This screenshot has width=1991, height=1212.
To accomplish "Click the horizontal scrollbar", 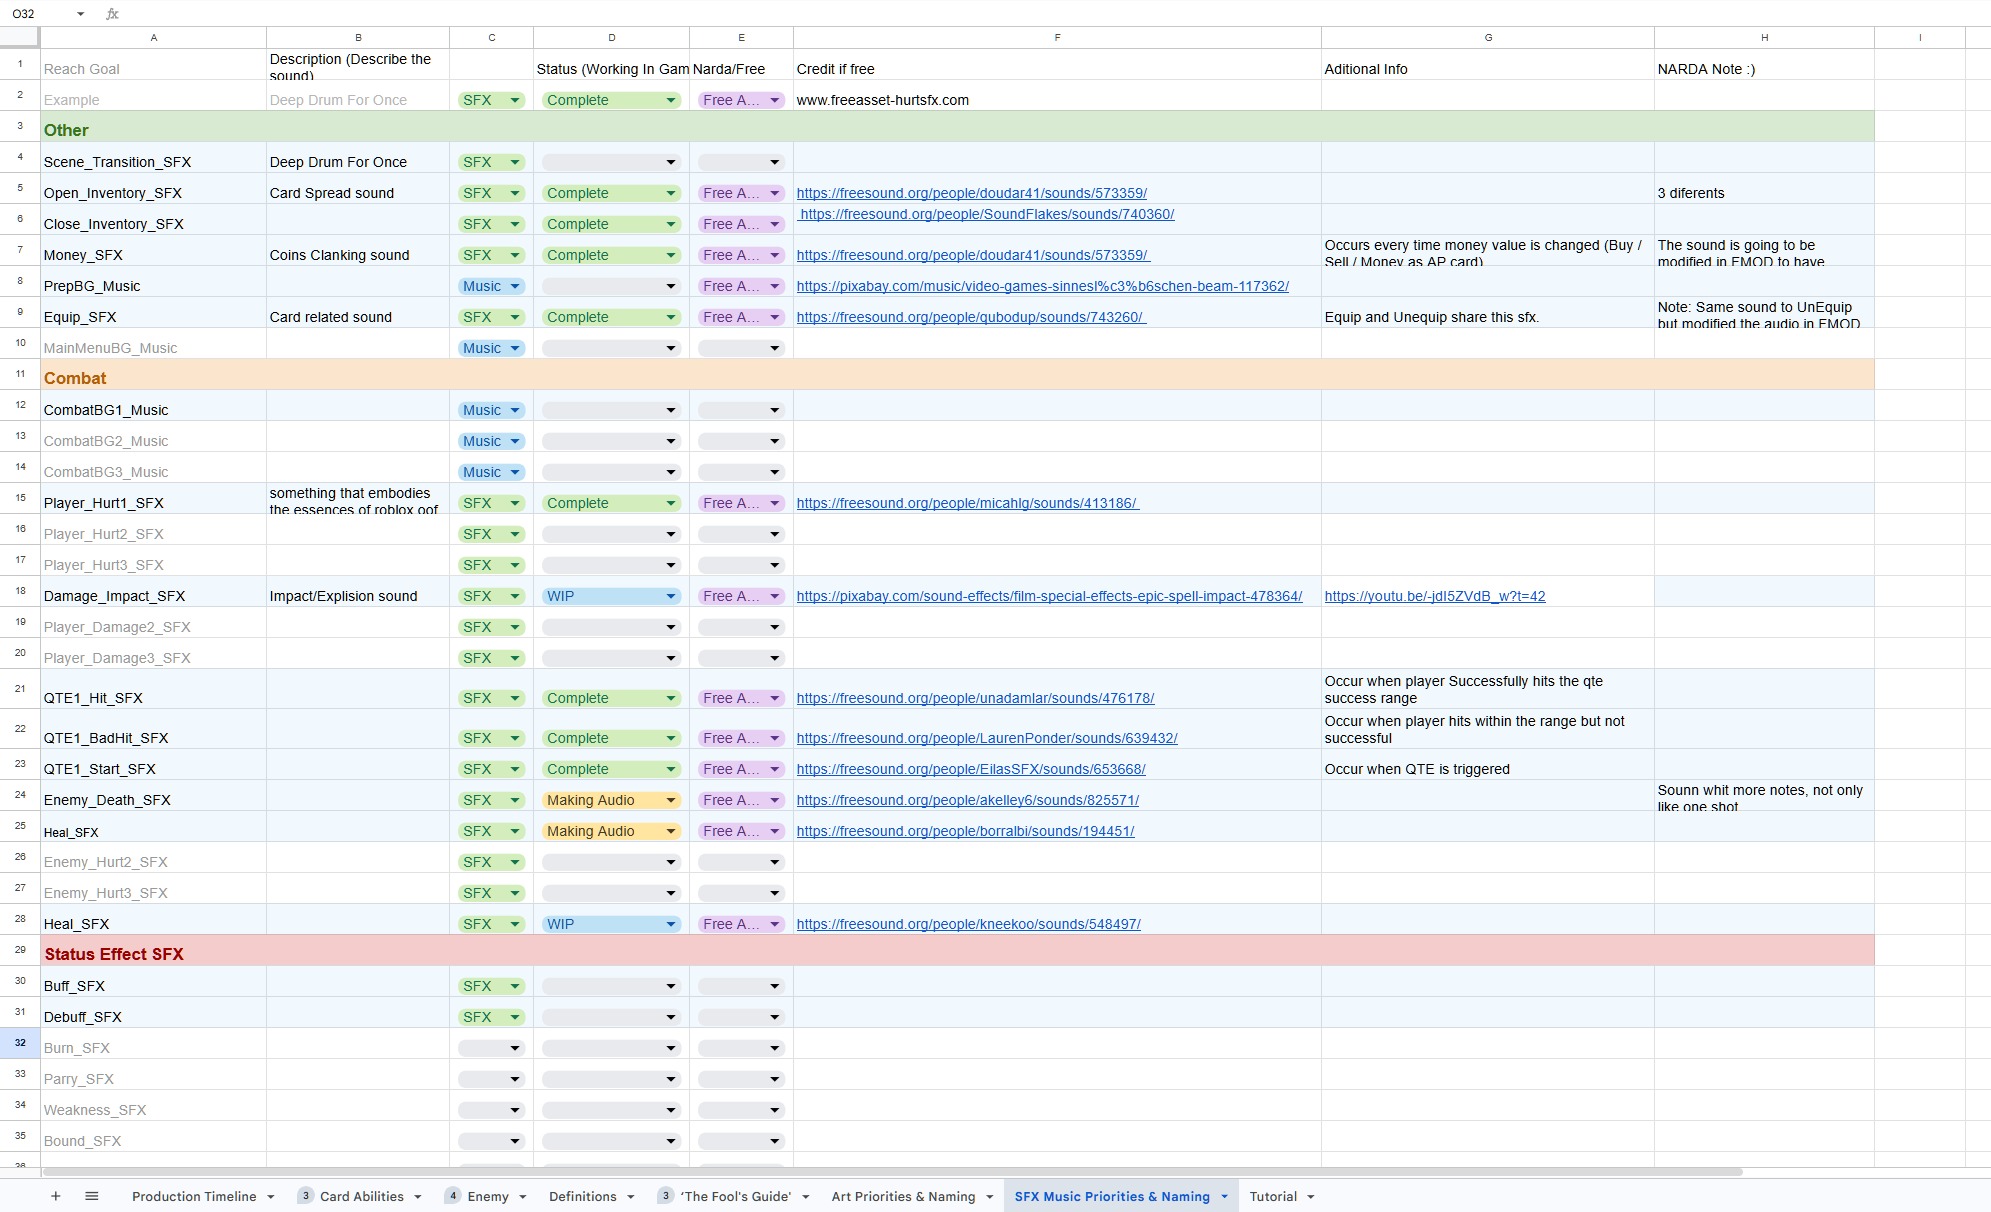I will 892,1171.
